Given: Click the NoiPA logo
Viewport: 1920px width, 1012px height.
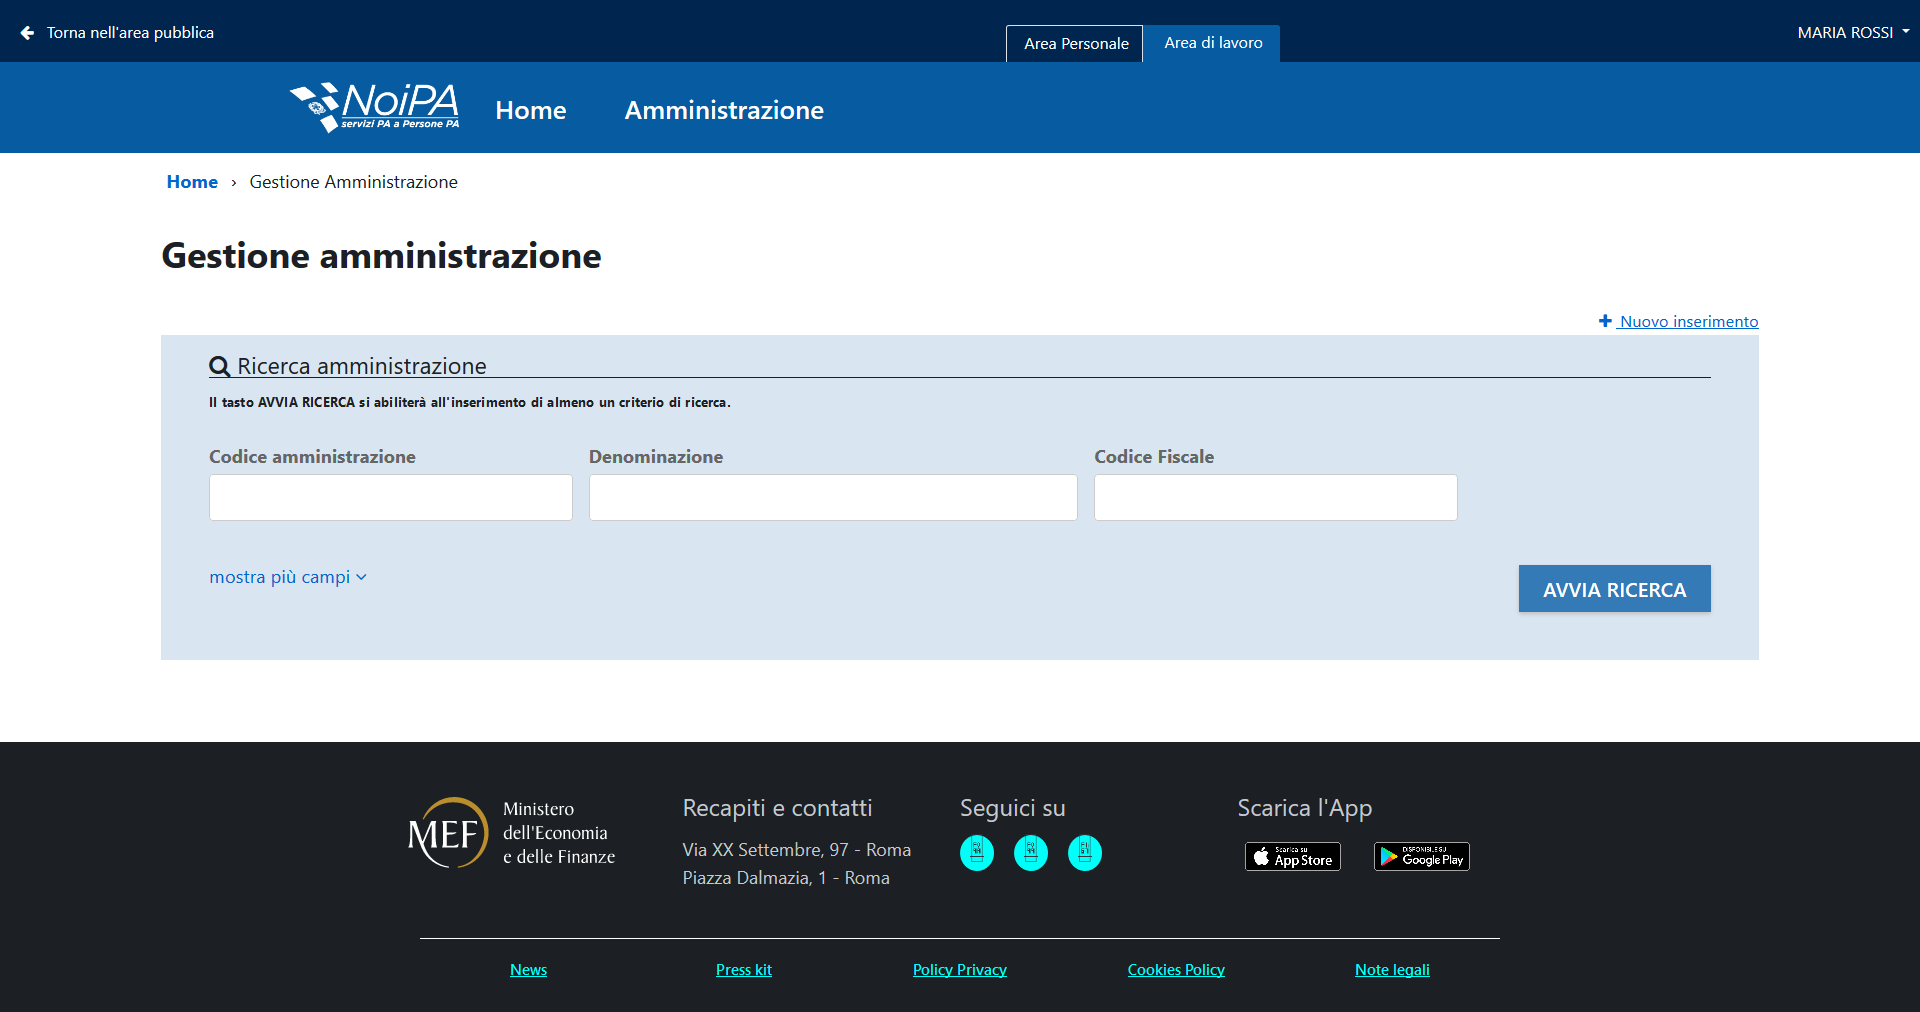Looking at the screenshot, I should tap(374, 108).
